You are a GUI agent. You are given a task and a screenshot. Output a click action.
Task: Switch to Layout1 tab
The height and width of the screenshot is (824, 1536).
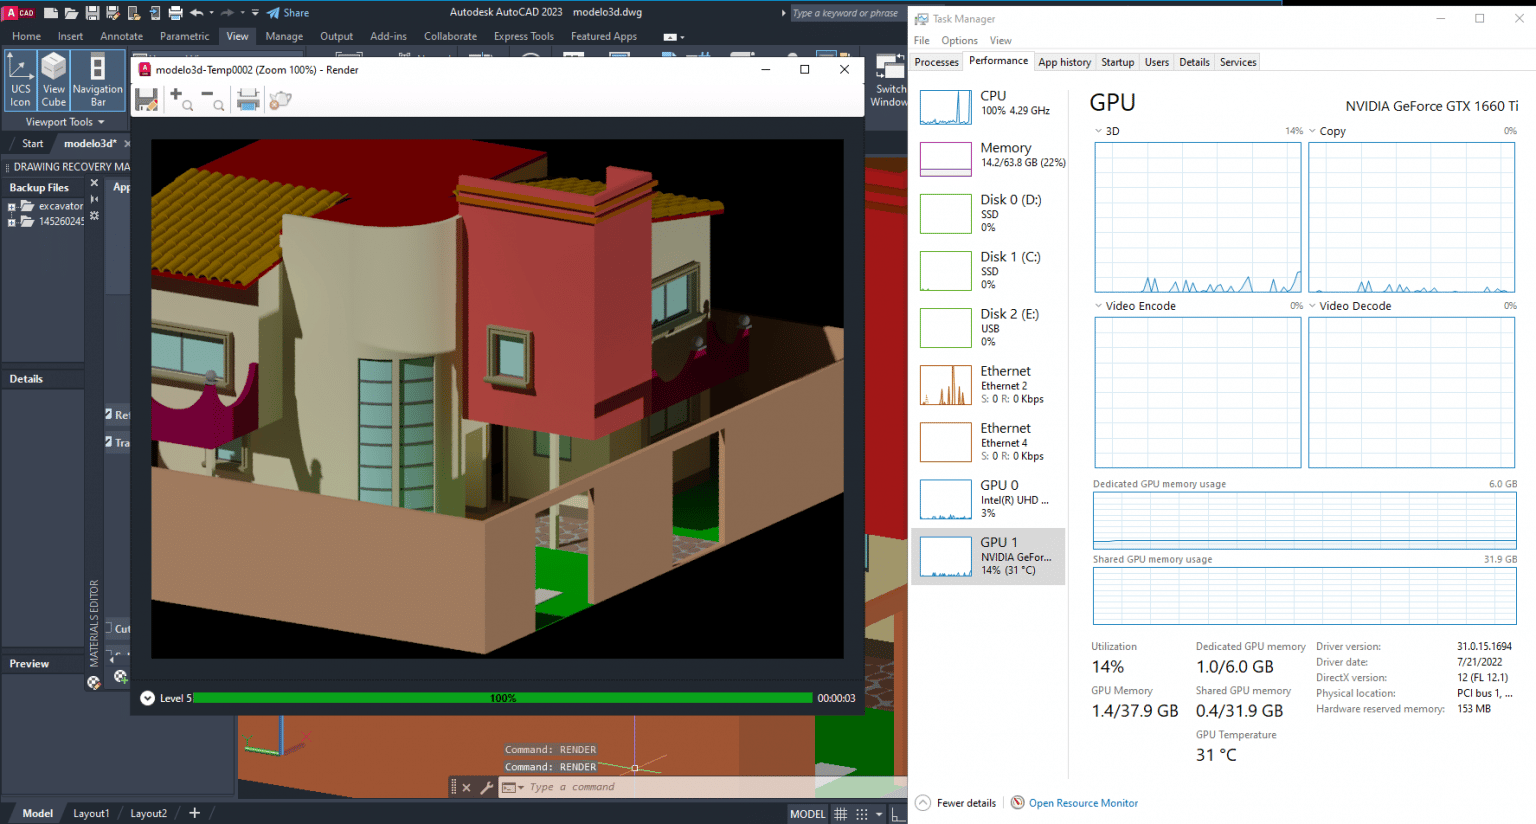click(x=91, y=813)
